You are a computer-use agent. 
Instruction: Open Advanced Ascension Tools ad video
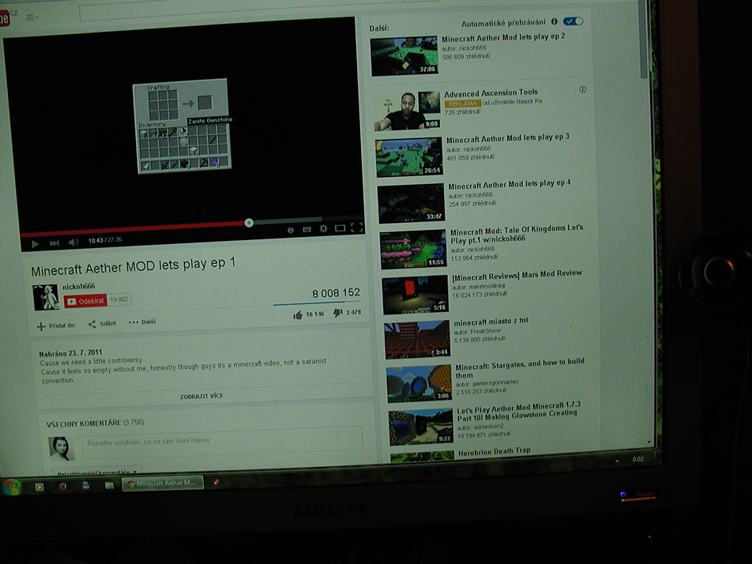[x=491, y=92]
